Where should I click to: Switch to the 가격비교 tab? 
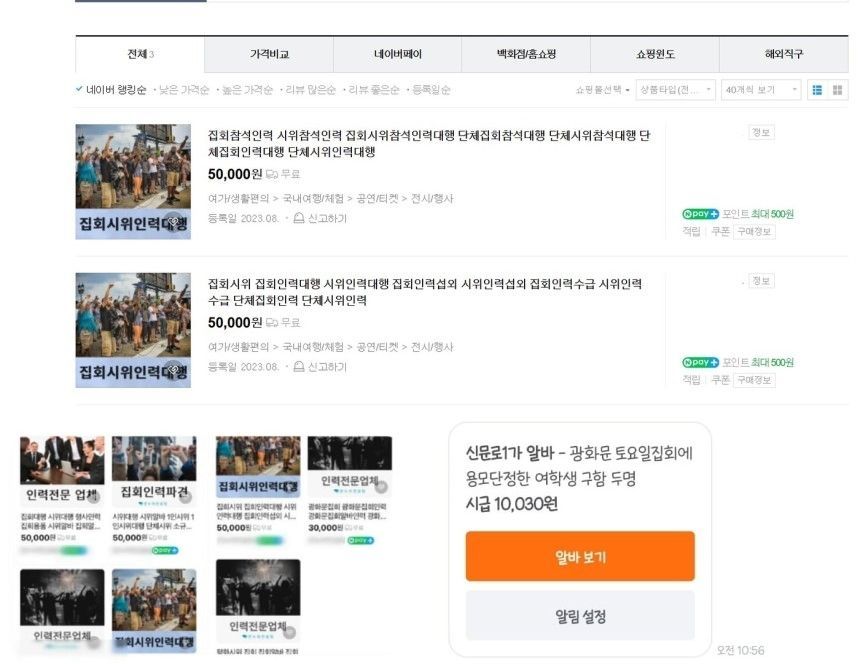pyautogui.click(x=269, y=54)
